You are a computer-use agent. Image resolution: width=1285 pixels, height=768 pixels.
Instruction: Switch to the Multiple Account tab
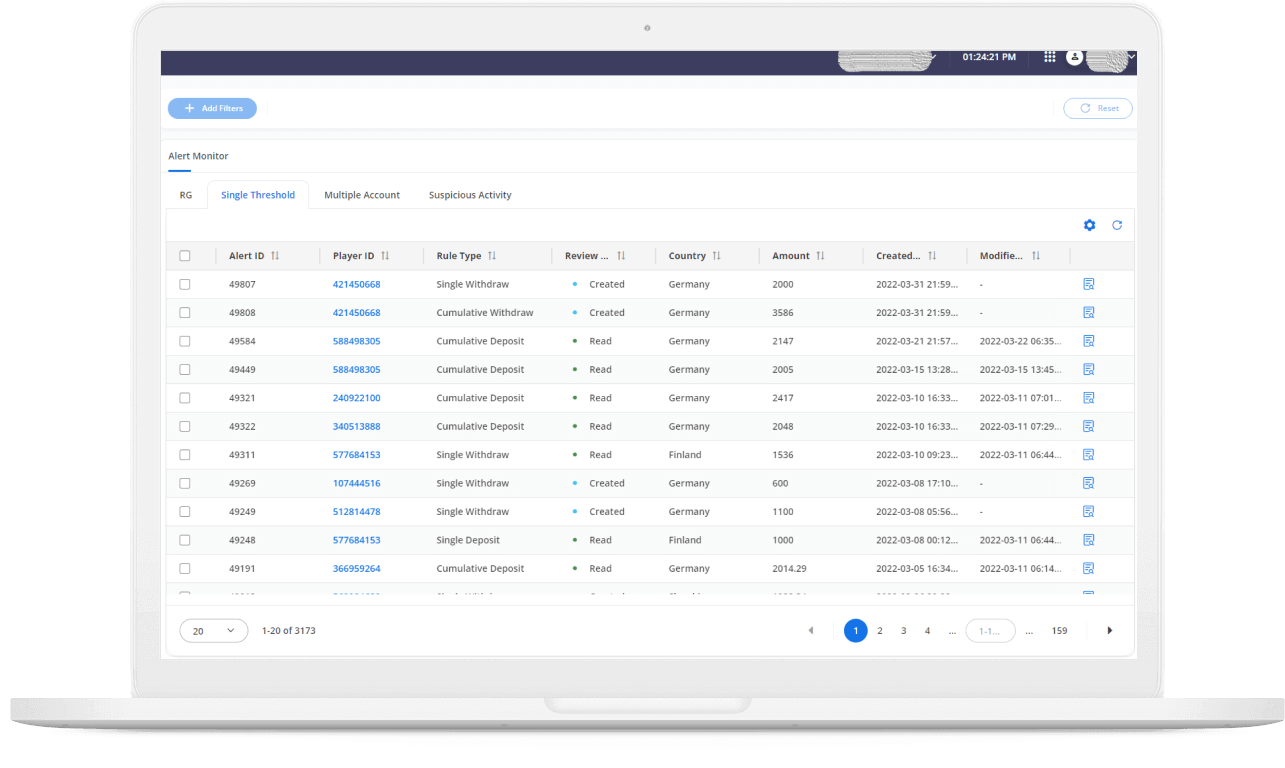click(362, 195)
